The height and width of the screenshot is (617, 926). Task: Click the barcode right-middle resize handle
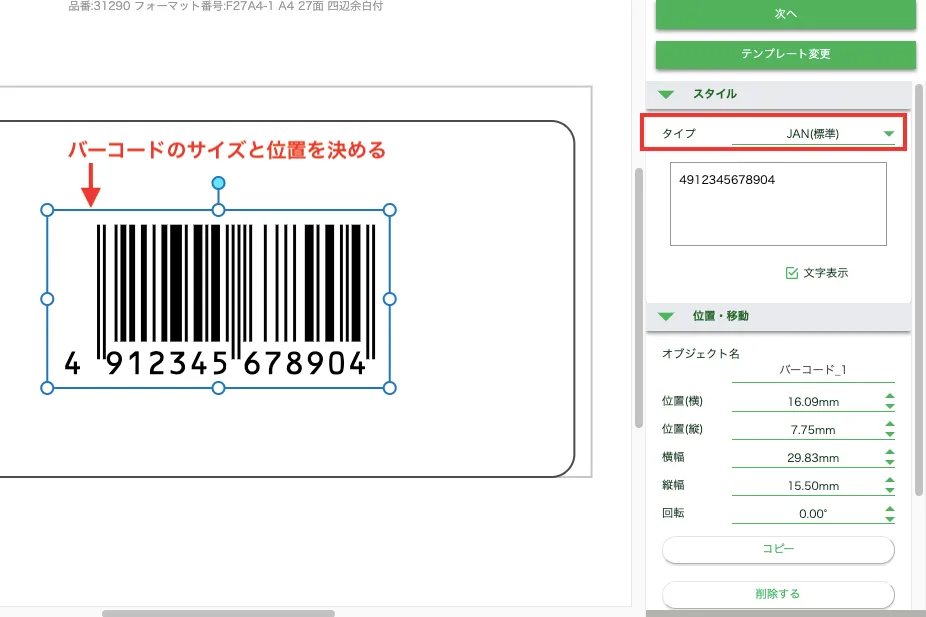coord(390,299)
